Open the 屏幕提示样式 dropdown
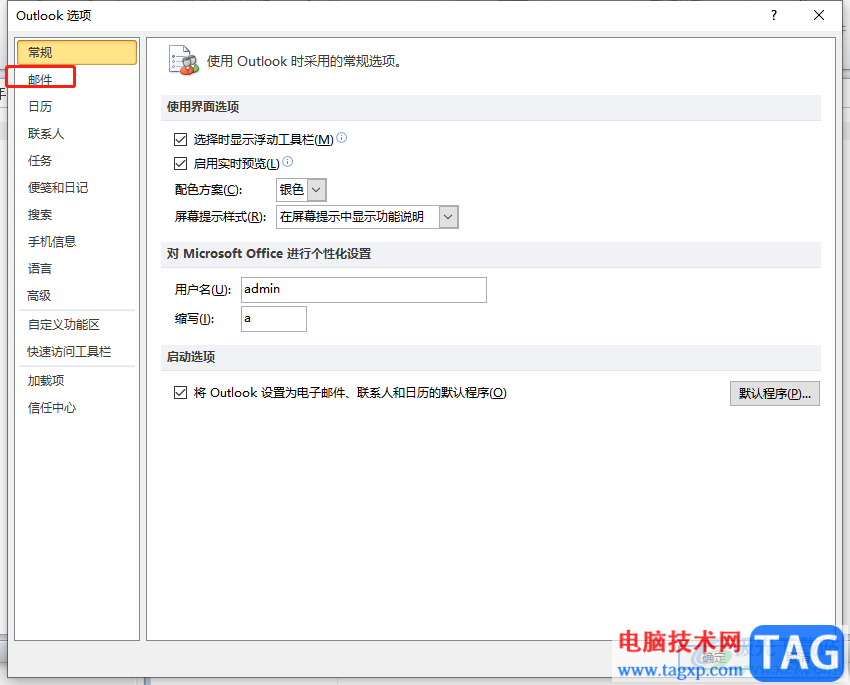Screen dimensions: 850x685 click(448, 217)
